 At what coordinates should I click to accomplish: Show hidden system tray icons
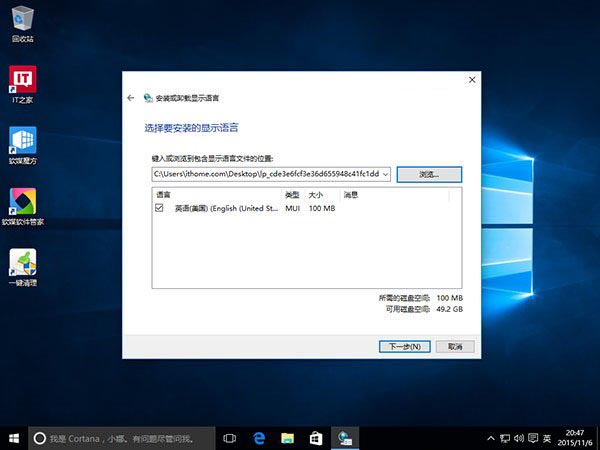point(490,438)
